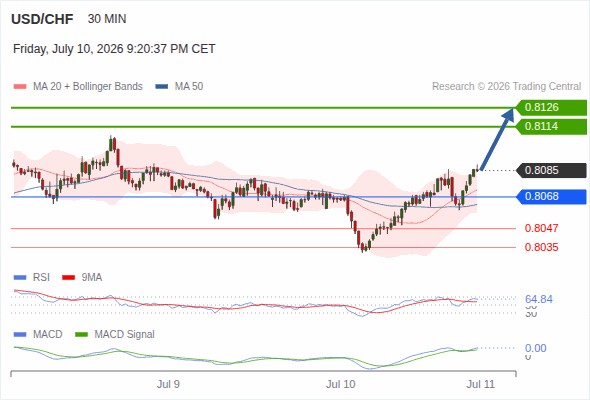This screenshot has width=590, height=400.
Task: Click the red 9MA legend marker
Action: pyautogui.click(x=68, y=278)
